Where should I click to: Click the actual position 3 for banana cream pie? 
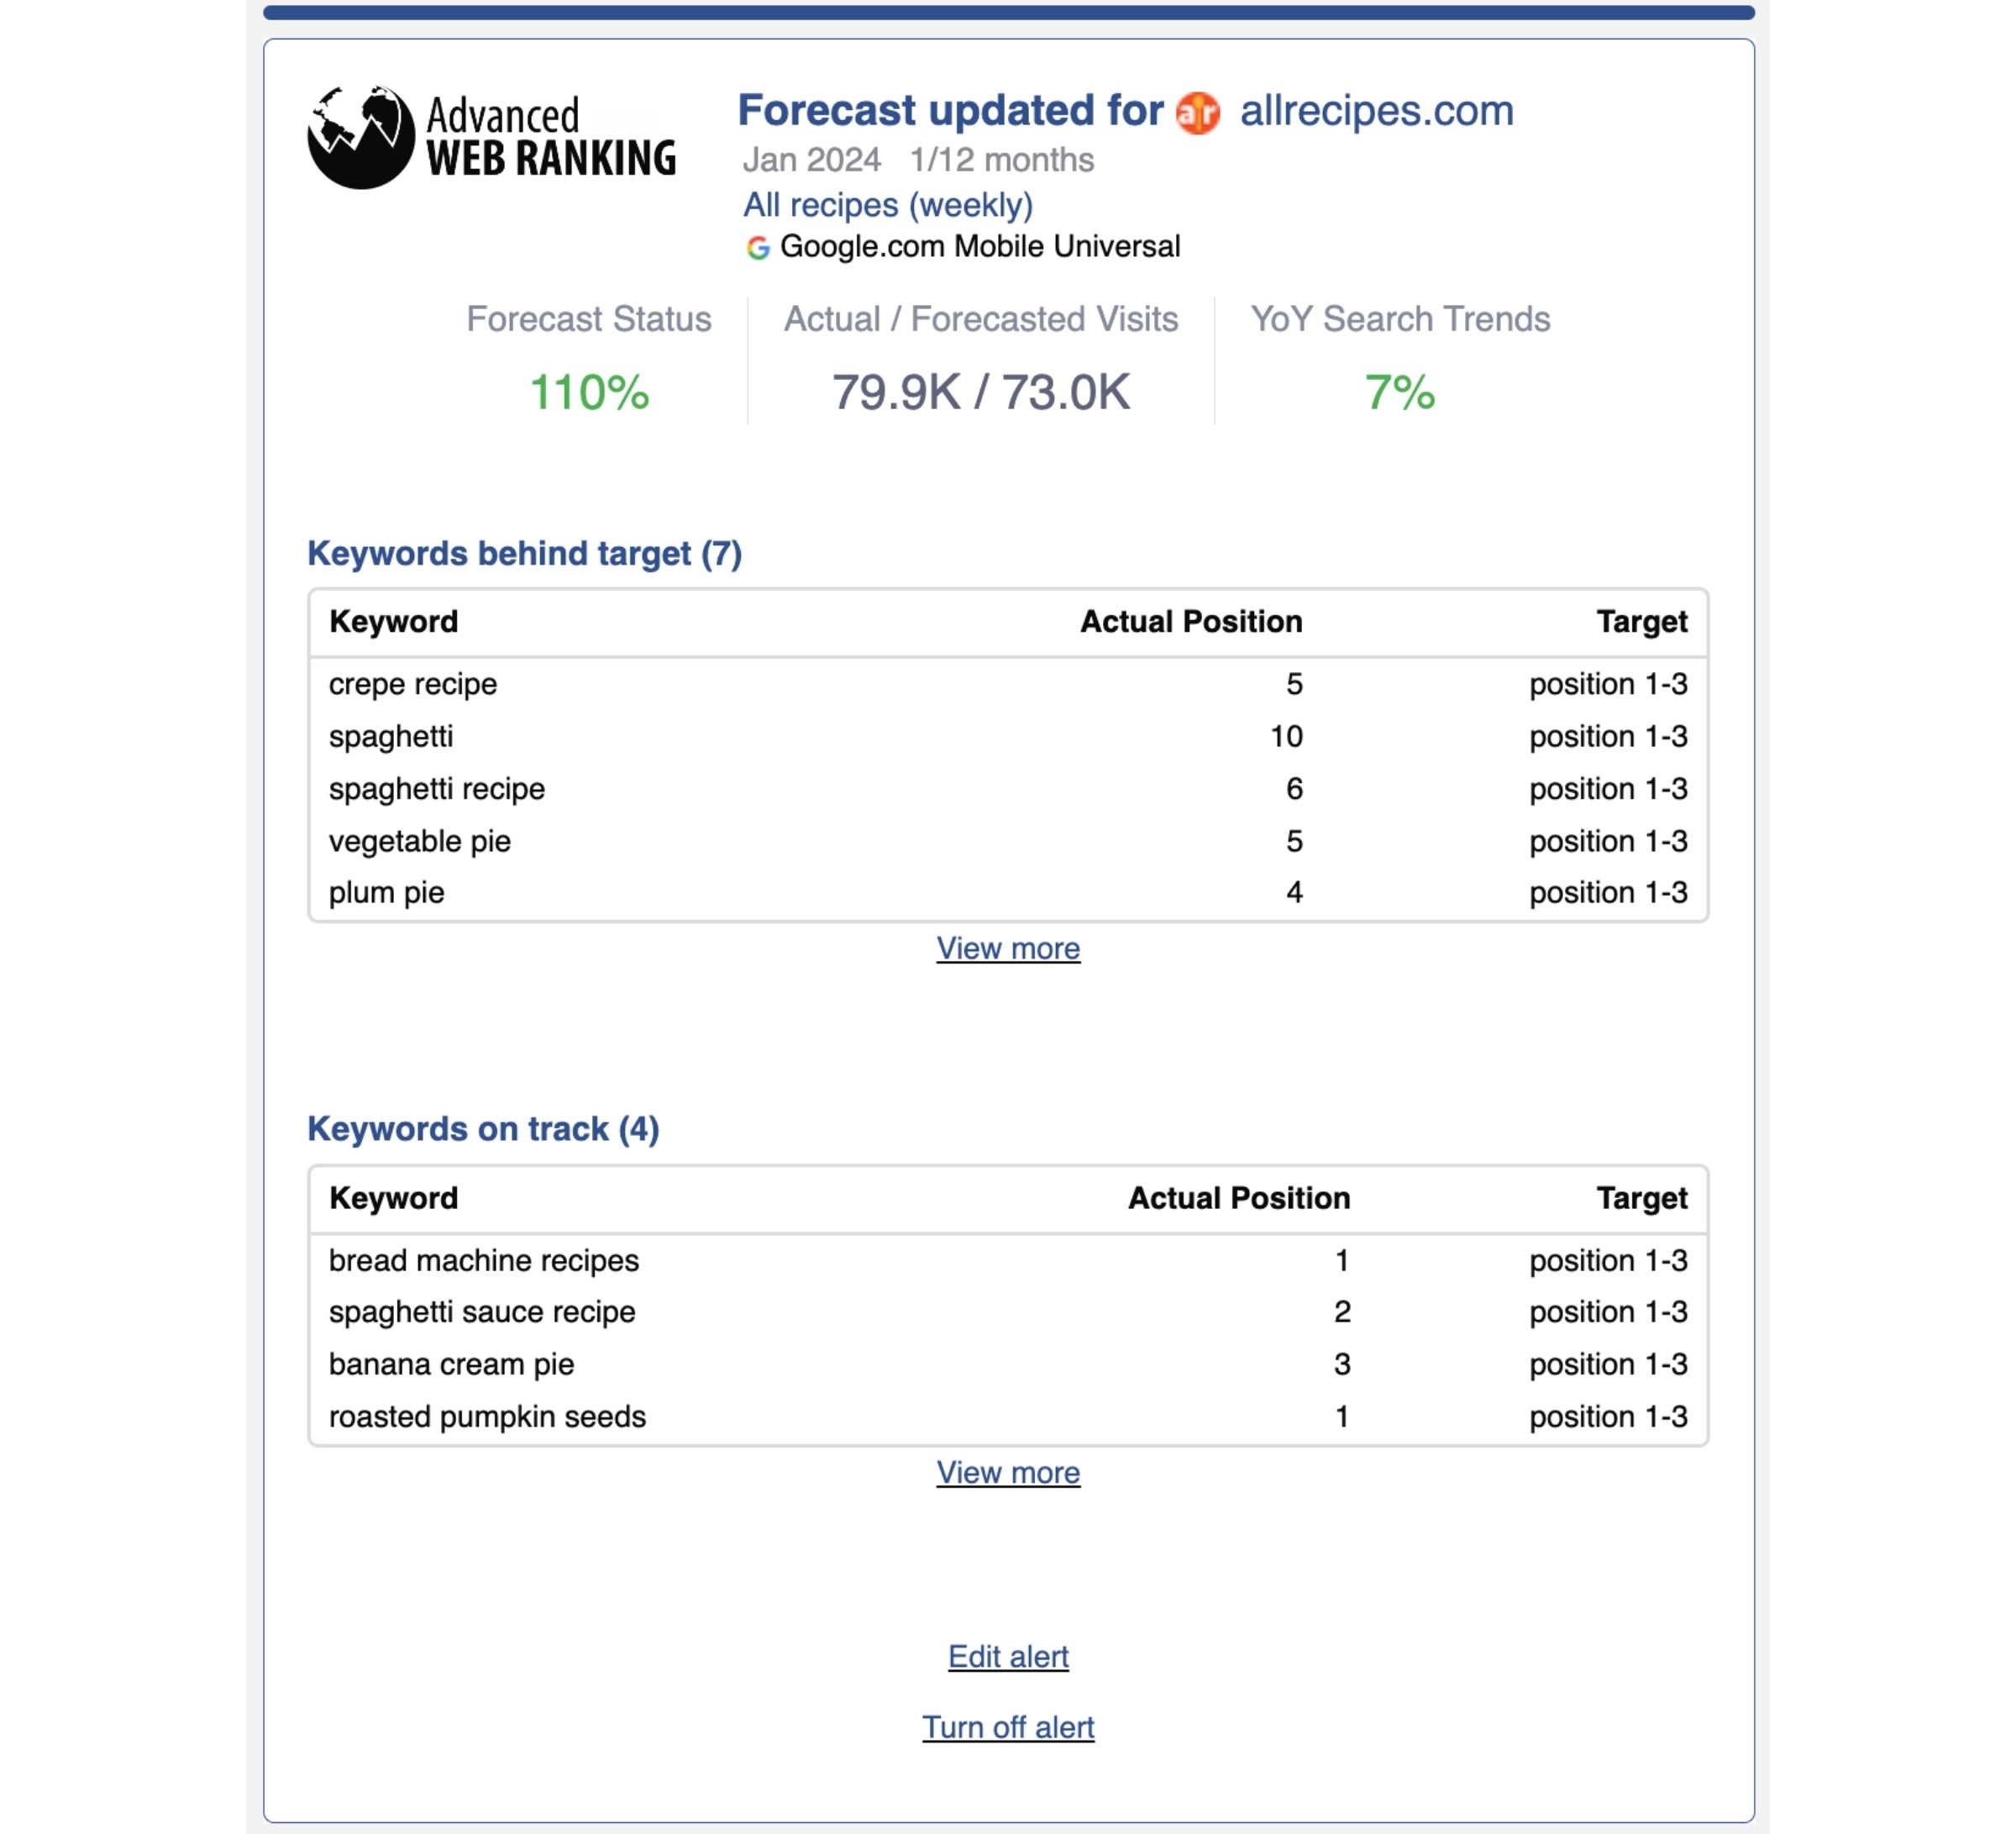pos(1342,1365)
